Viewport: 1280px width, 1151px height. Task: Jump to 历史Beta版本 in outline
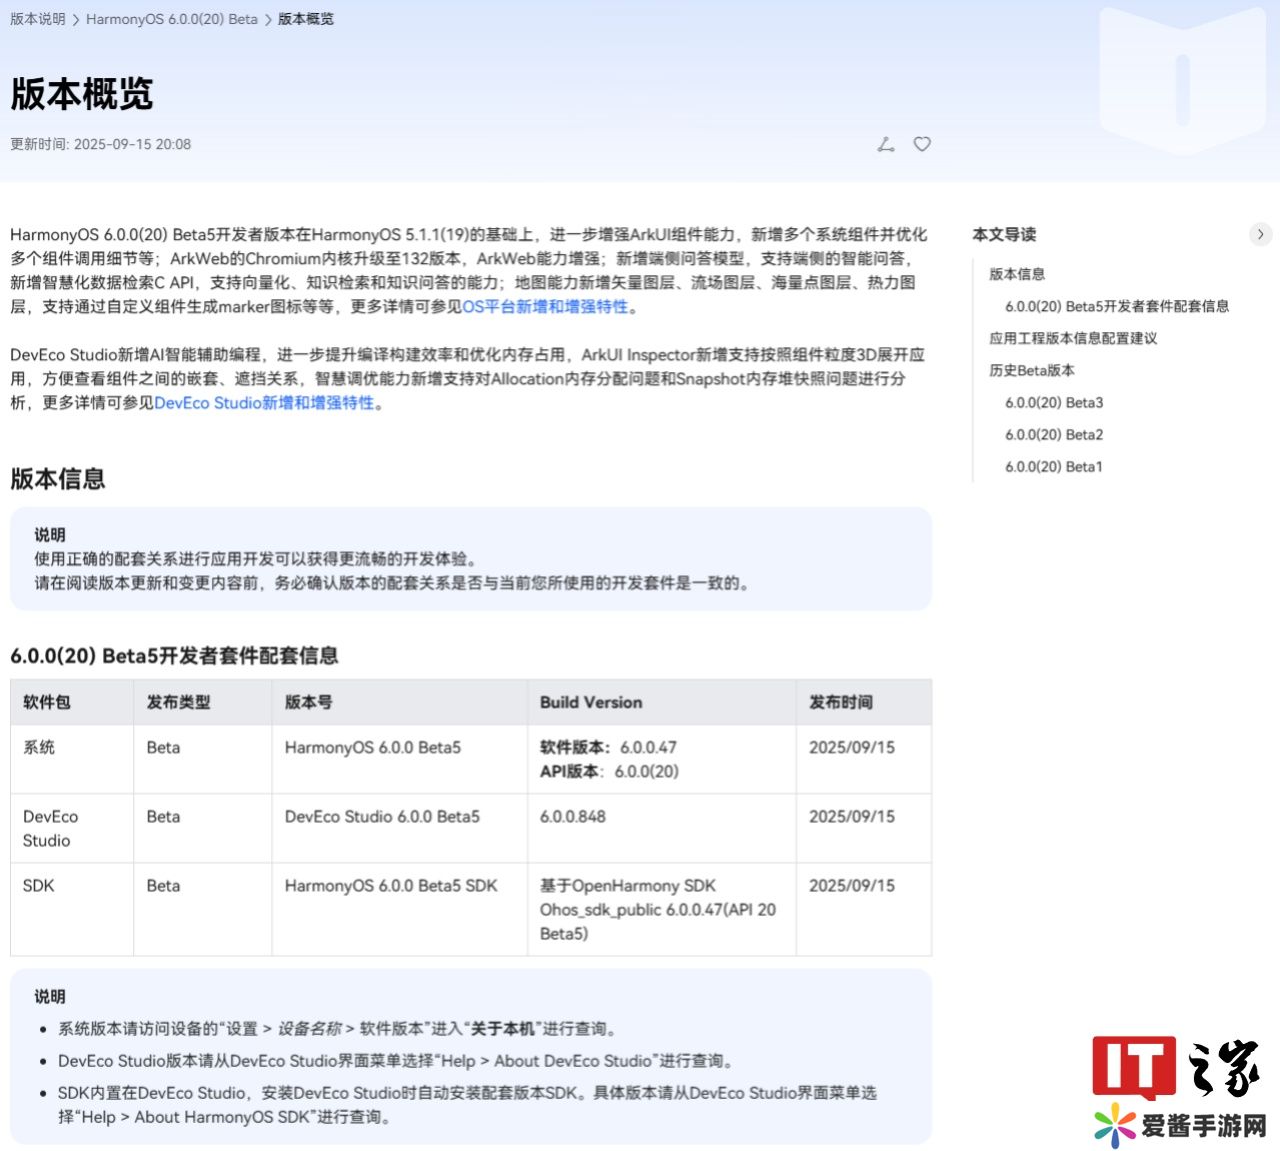[x=1032, y=370]
